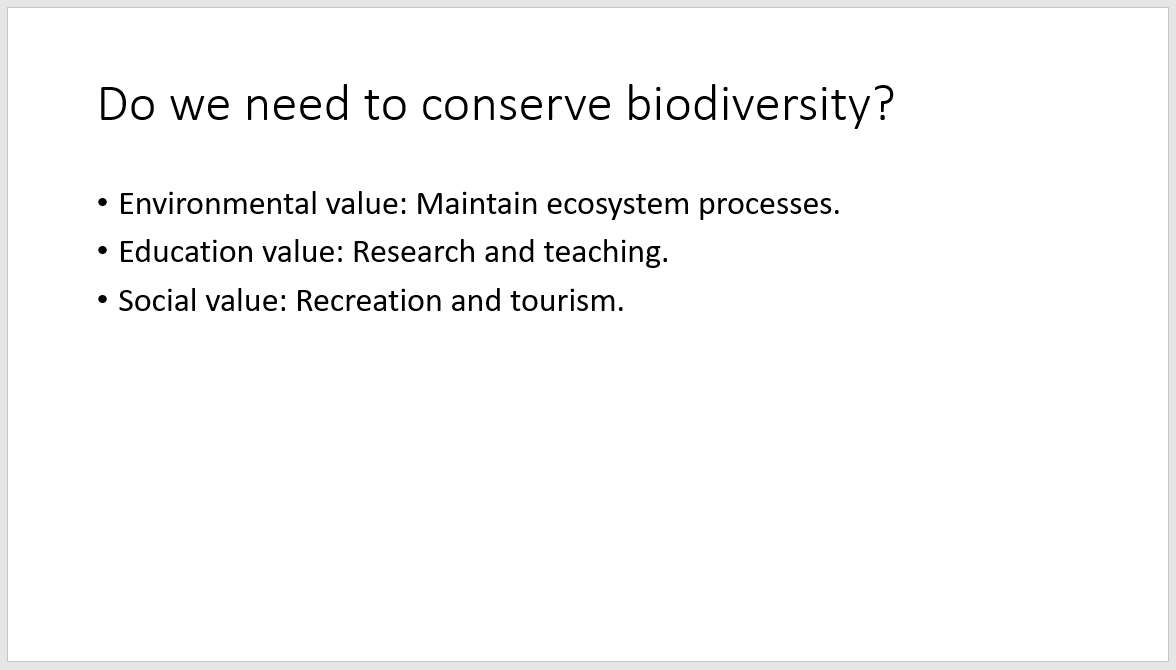Click the bullet marker before "Social value"
This screenshot has width=1176, height=670.
click(x=103, y=299)
